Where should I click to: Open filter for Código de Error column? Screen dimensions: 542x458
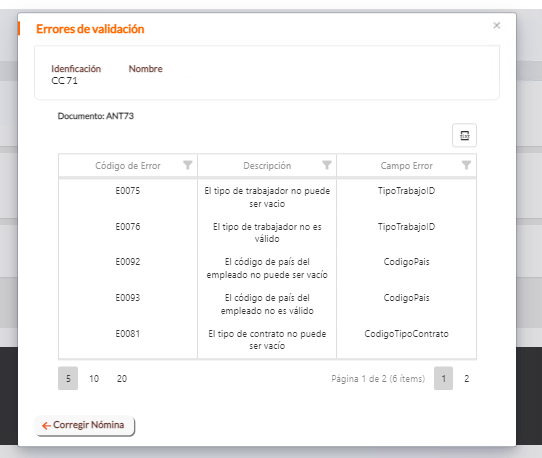pyautogui.click(x=188, y=165)
